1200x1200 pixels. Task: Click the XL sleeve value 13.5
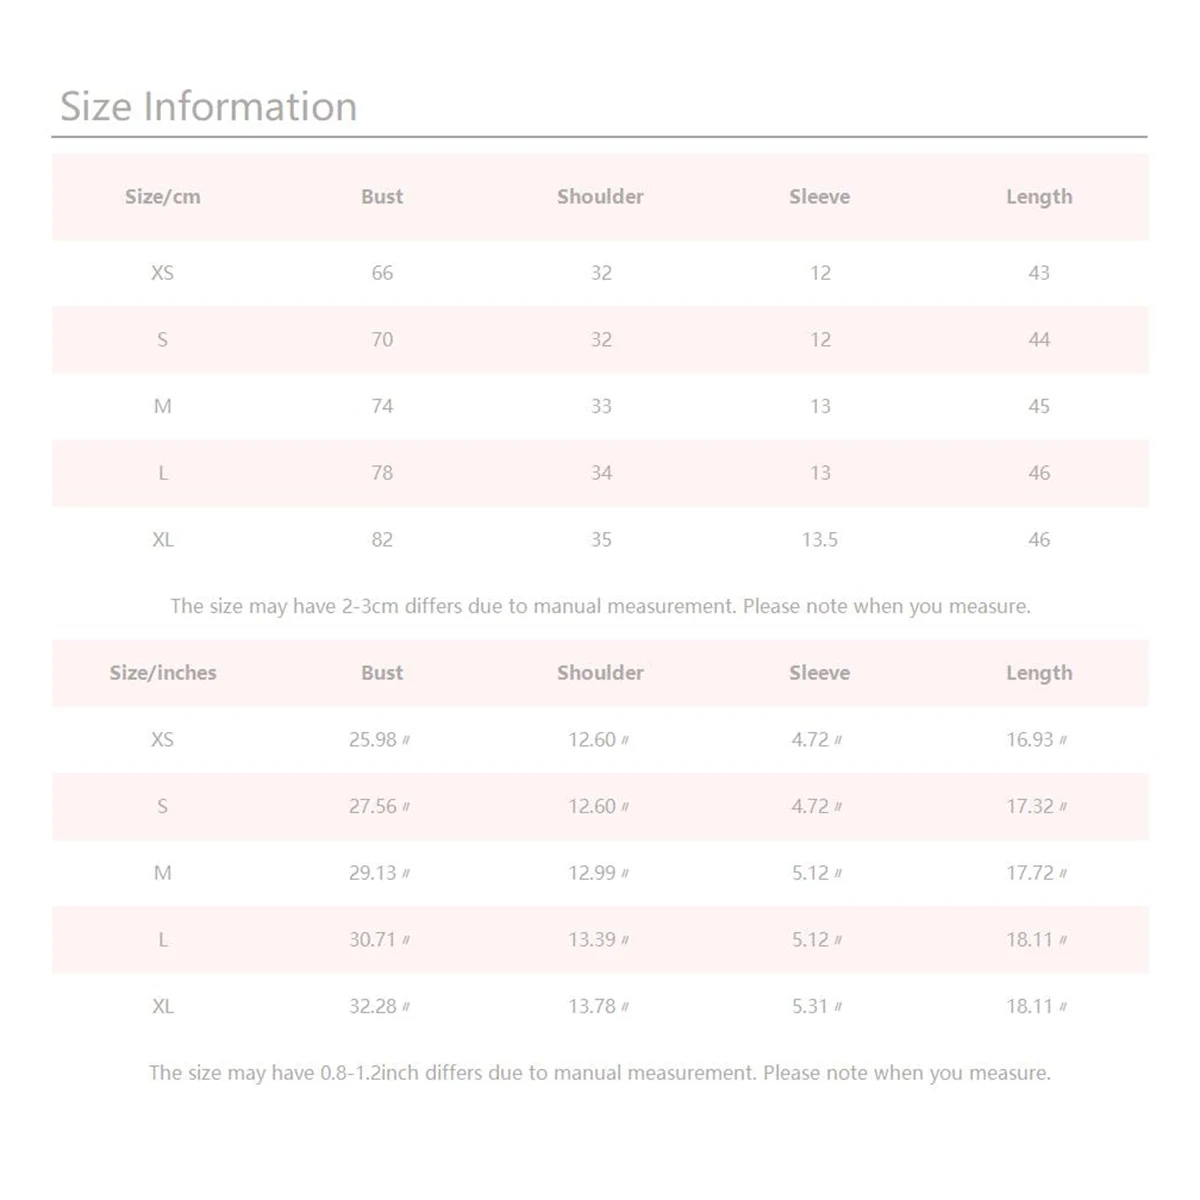pos(819,540)
